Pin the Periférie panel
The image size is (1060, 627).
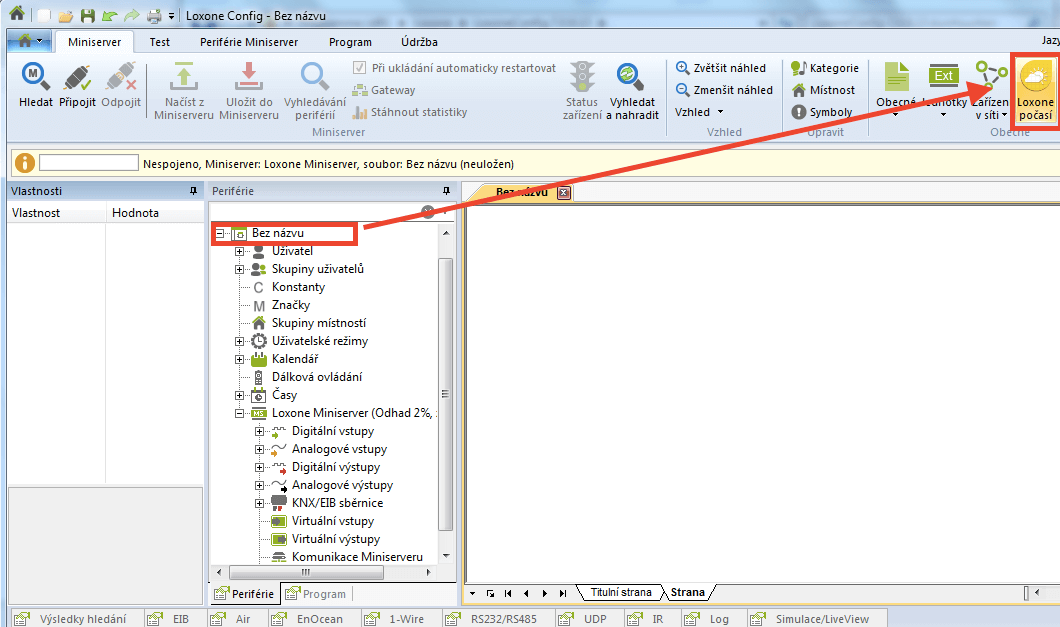click(446, 191)
